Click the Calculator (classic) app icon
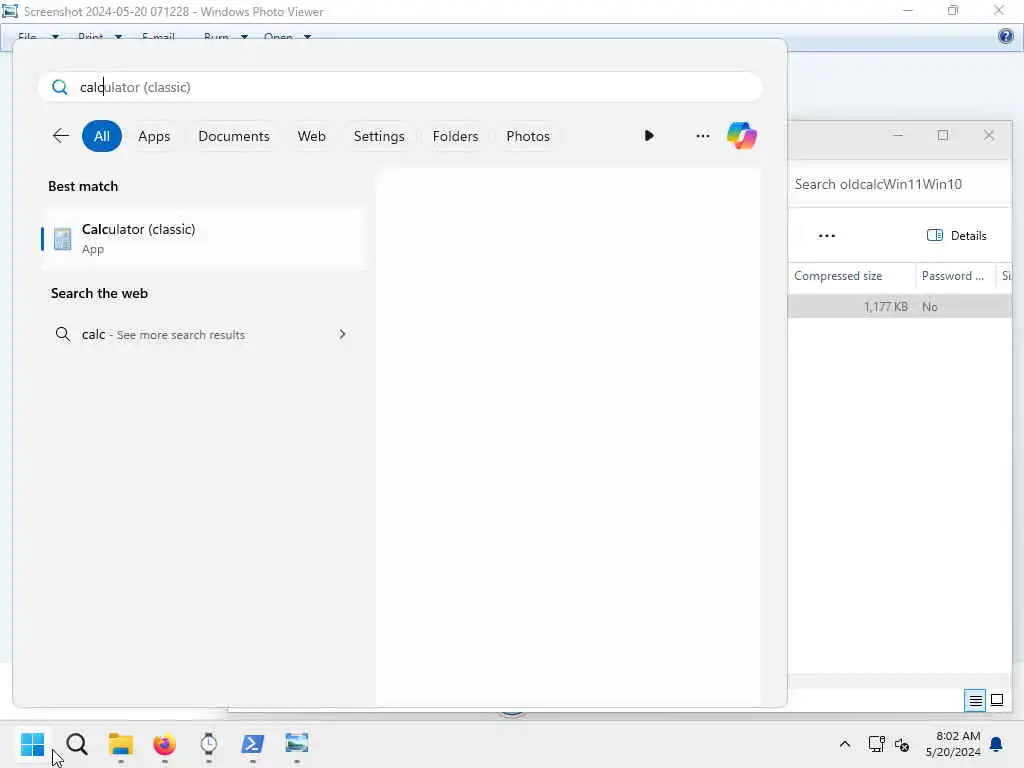 coord(63,239)
